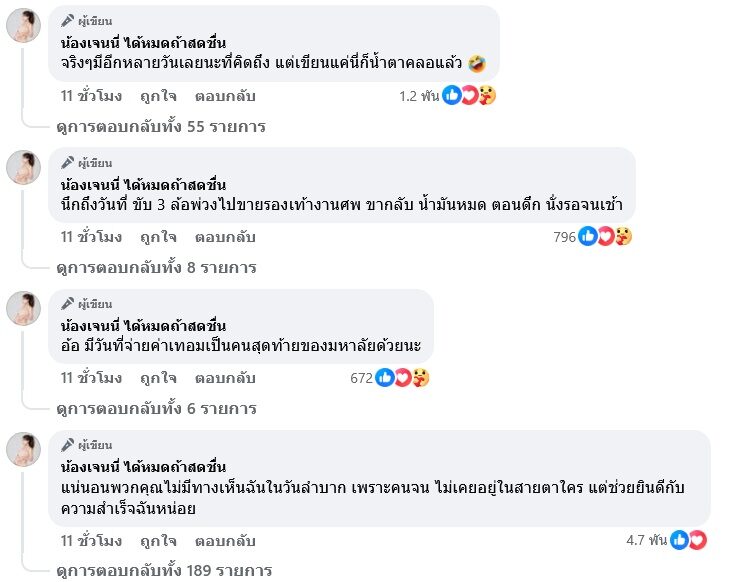Open the author name on the 672-reaction comment
The image size is (735, 582).
(x=144, y=325)
